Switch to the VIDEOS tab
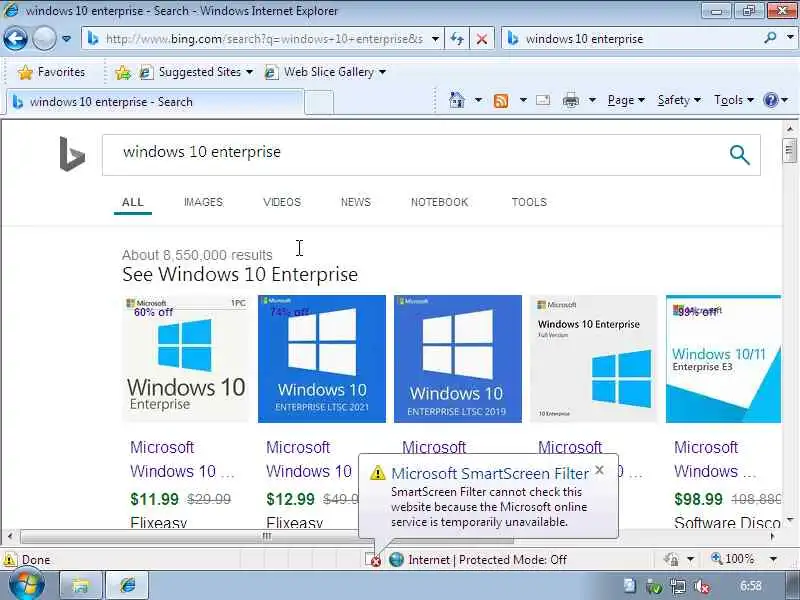The image size is (800, 600). 282,202
